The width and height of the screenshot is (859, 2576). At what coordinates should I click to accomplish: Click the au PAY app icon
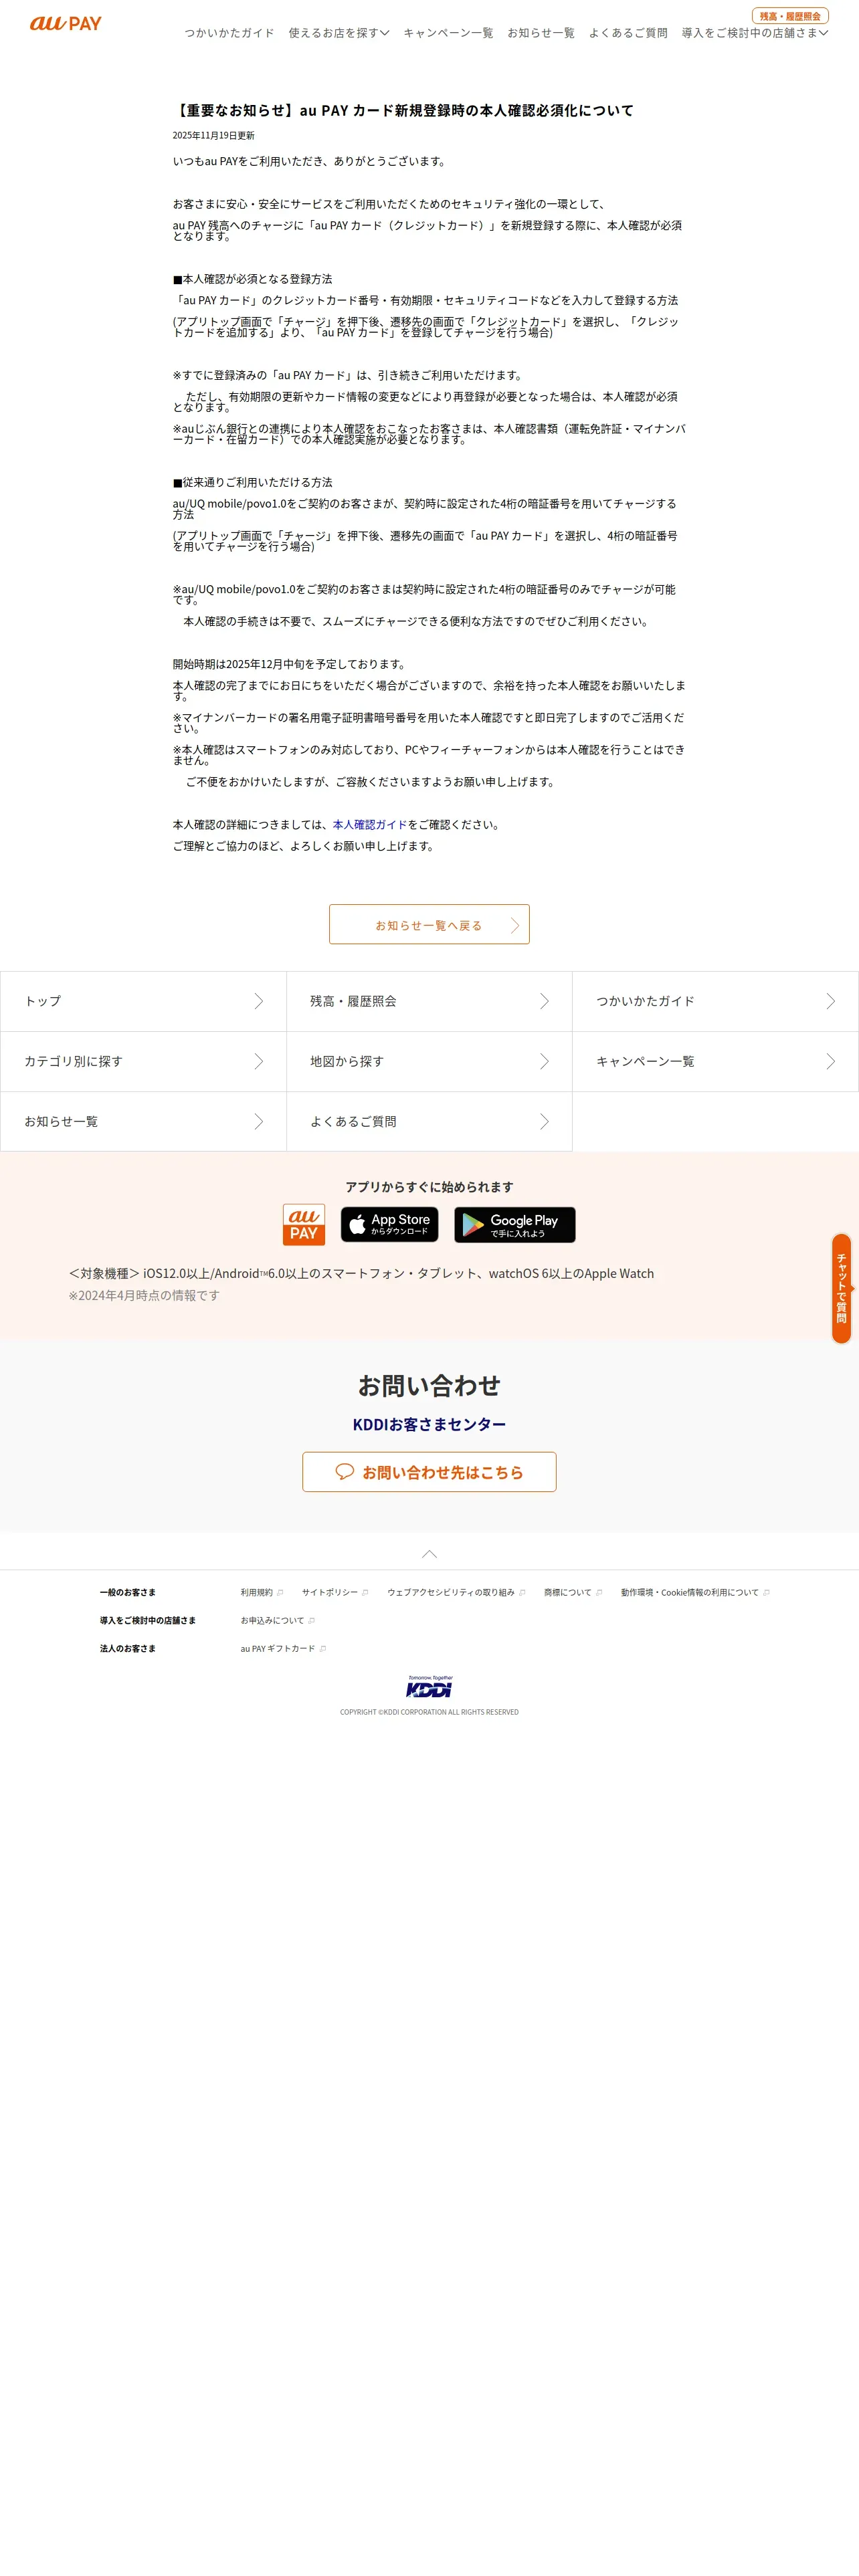click(304, 1225)
